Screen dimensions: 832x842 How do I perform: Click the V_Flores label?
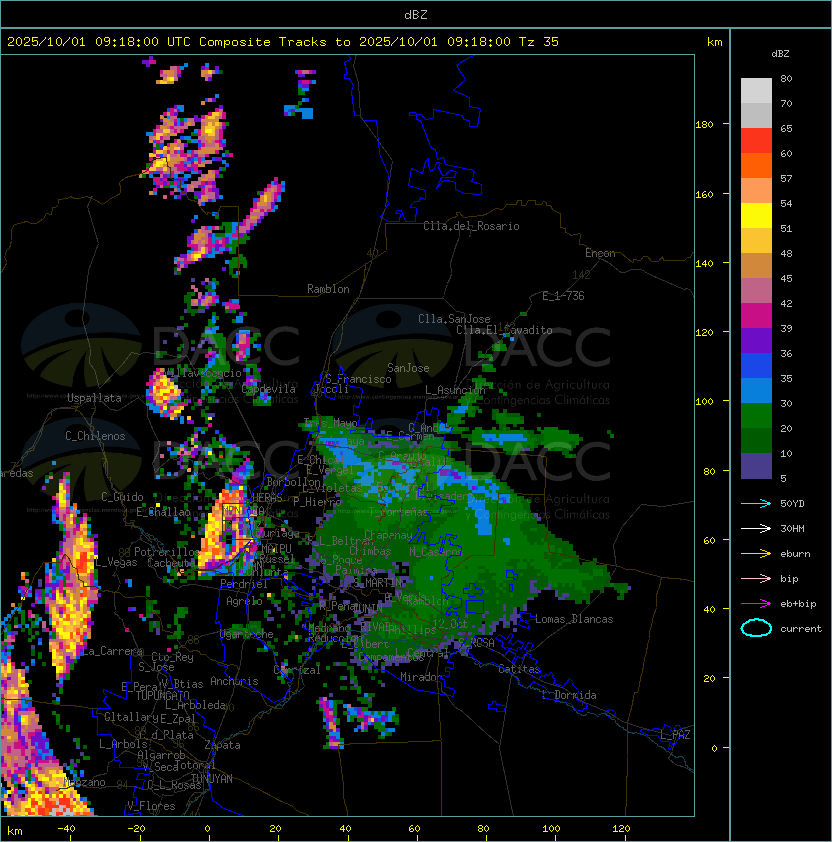pos(151,806)
